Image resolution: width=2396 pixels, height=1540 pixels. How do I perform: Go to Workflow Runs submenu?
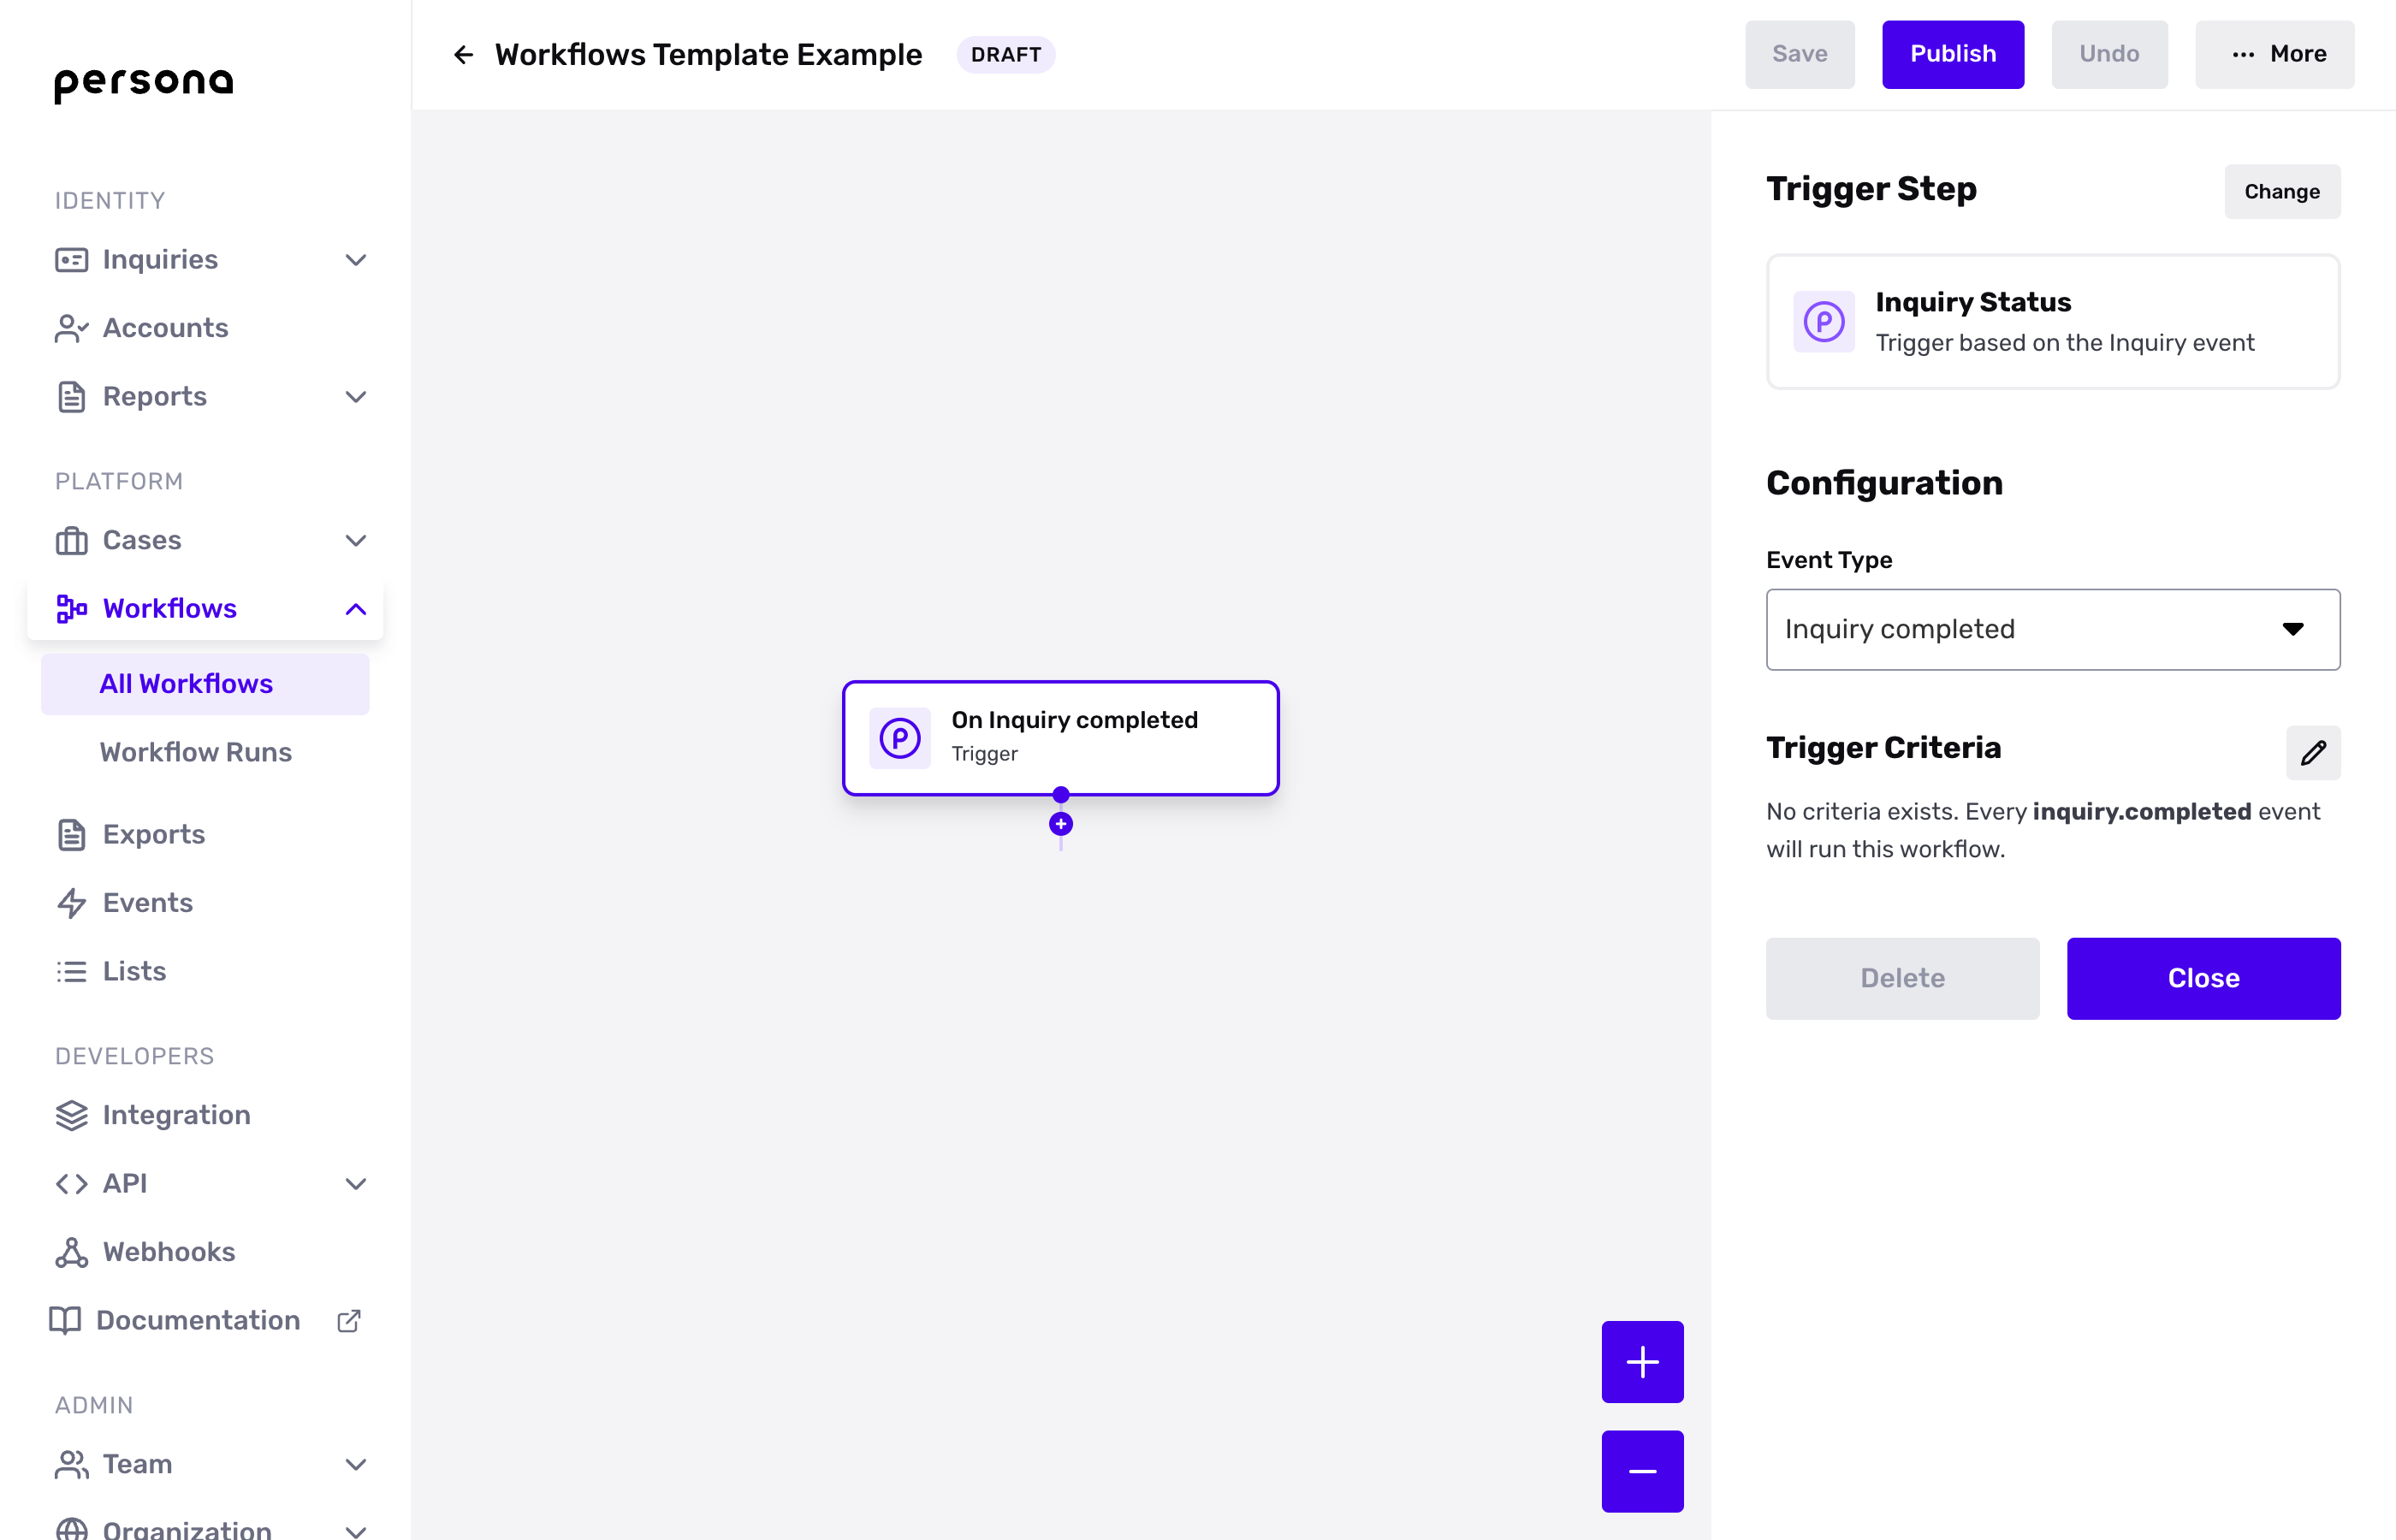tap(195, 752)
